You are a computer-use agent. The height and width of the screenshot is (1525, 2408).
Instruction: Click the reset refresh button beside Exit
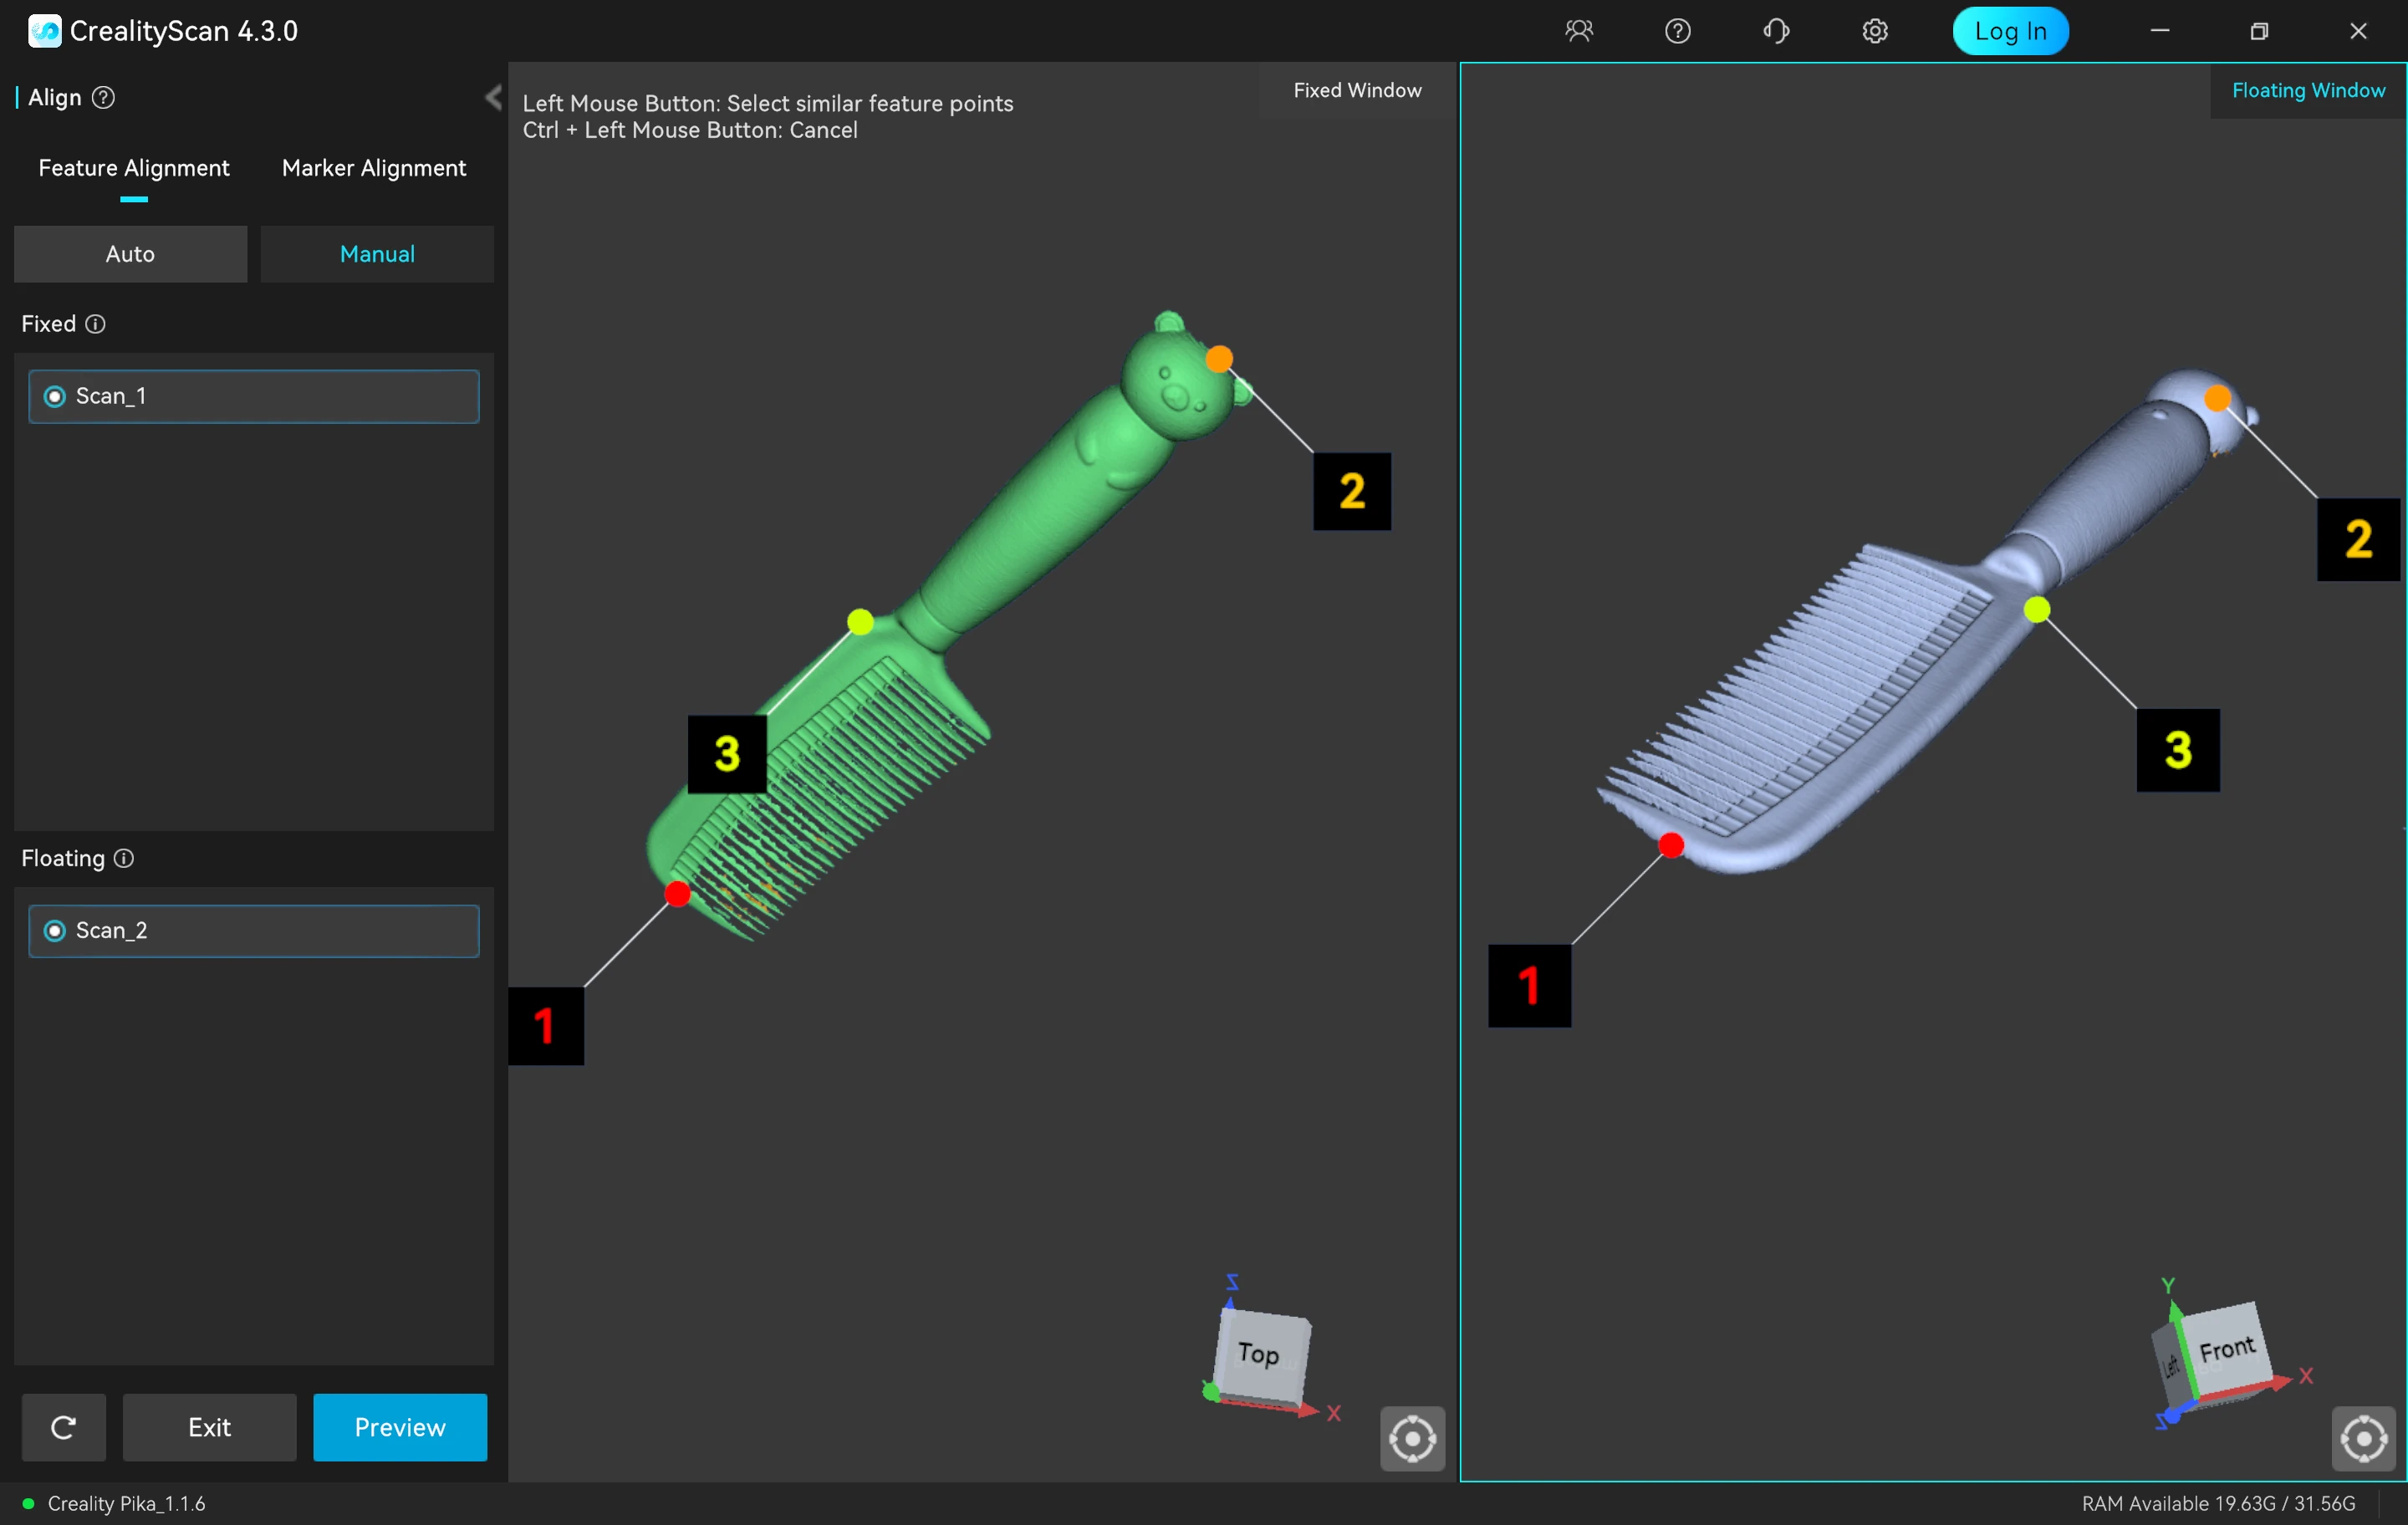click(x=64, y=1427)
